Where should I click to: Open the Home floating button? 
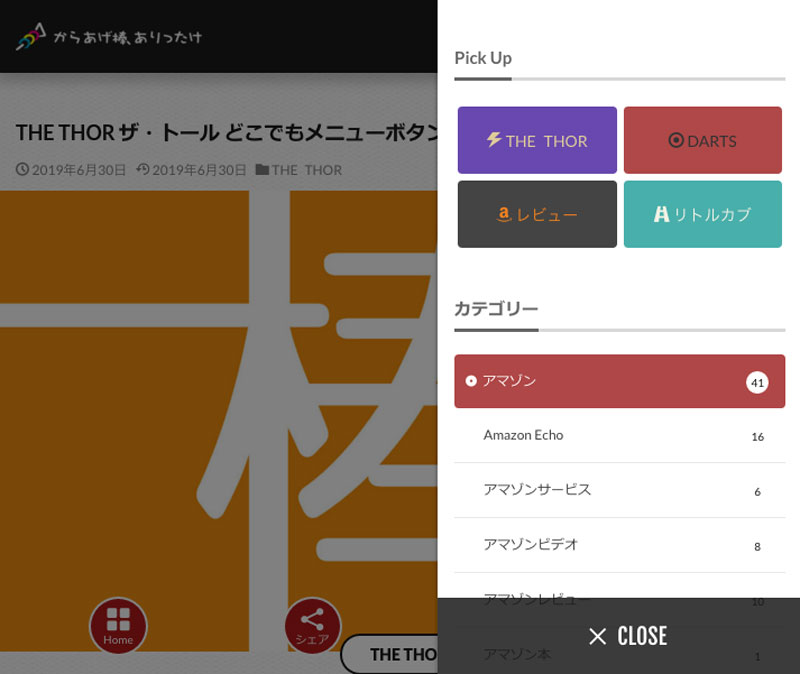tap(118, 626)
